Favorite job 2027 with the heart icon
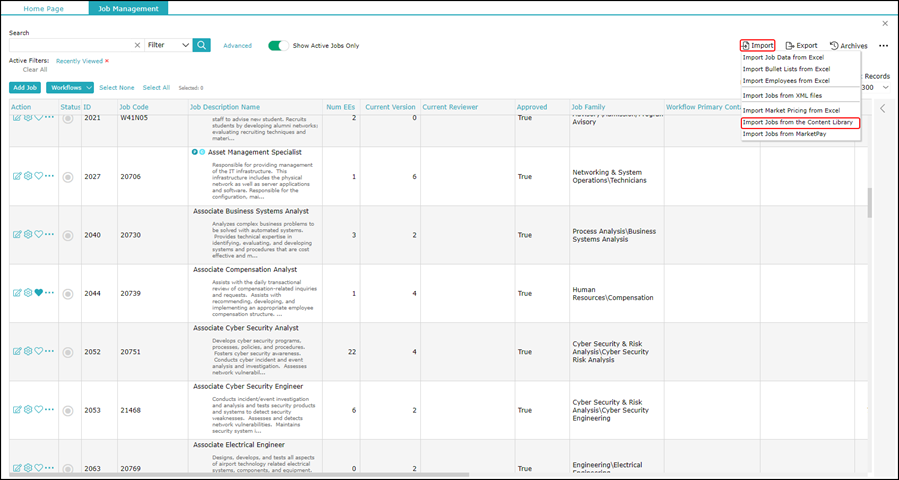899x480 pixels. point(38,176)
